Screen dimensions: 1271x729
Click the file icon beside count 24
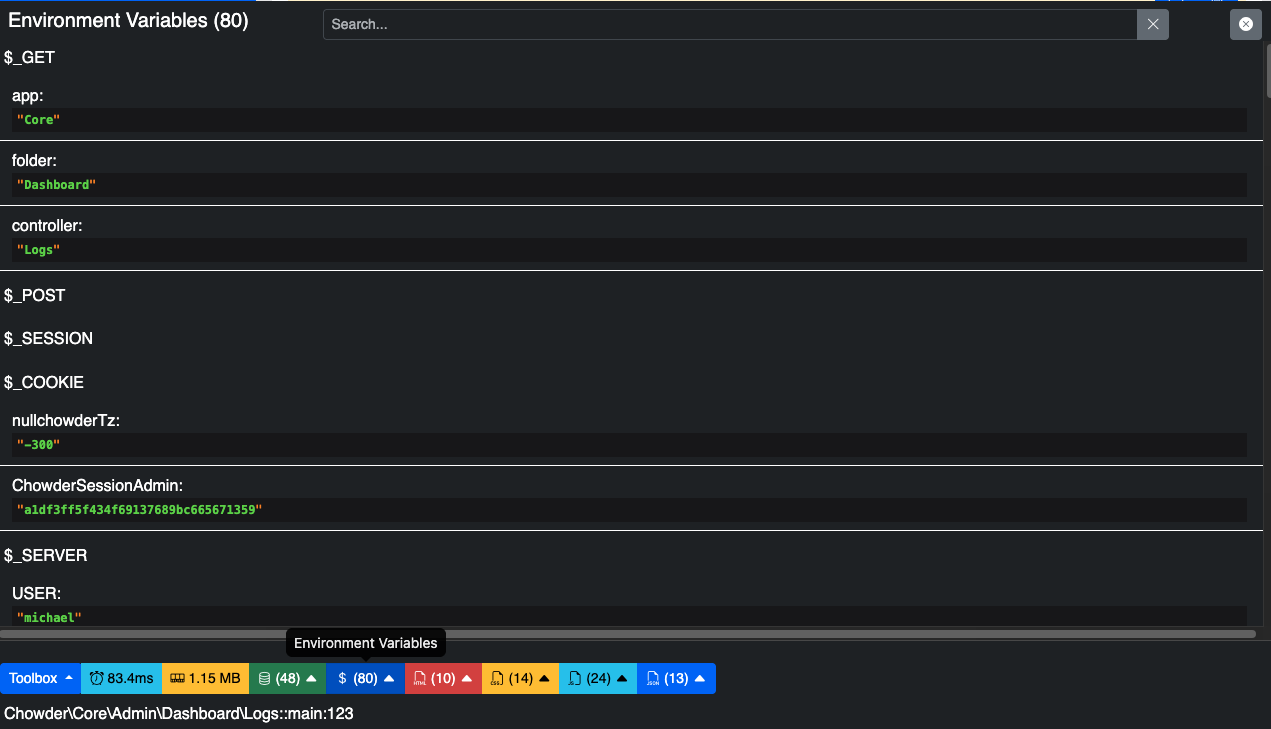click(x=575, y=678)
